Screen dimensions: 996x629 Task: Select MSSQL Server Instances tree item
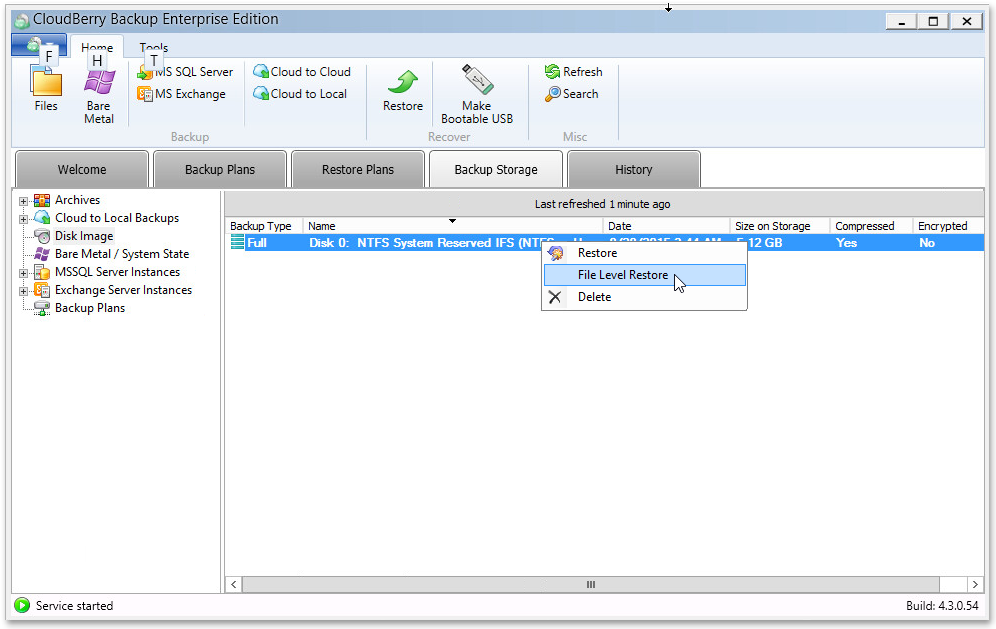pyautogui.click(x=118, y=272)
